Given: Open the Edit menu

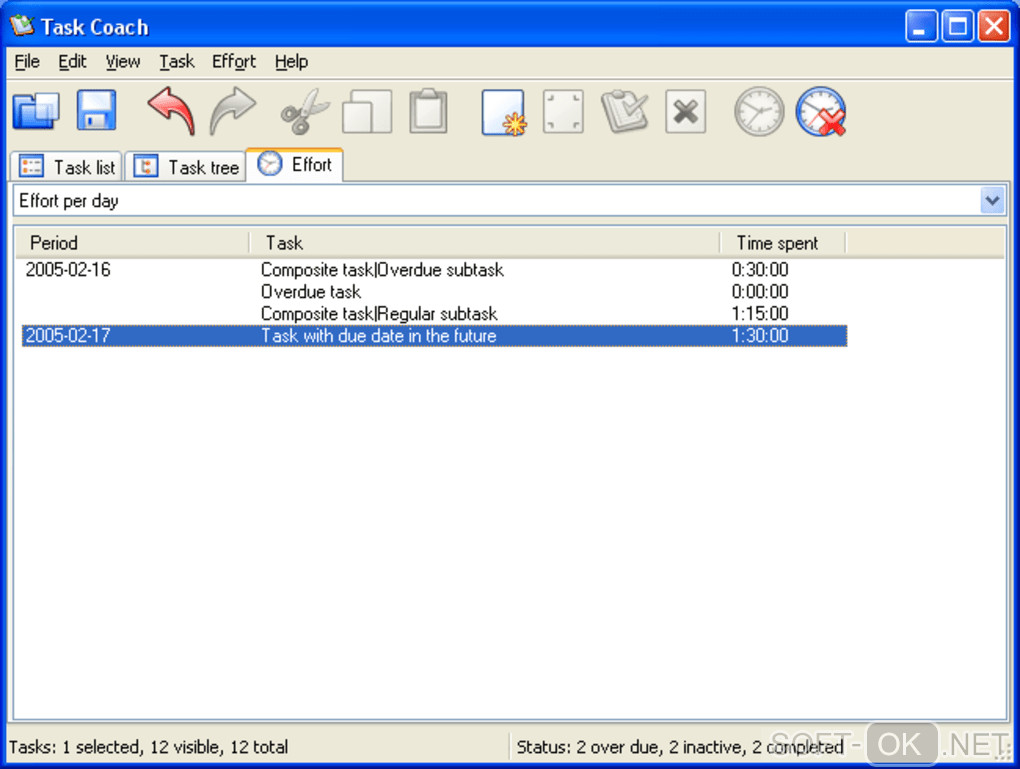Looking at the screenshot, I should click(x=72, y=62).
